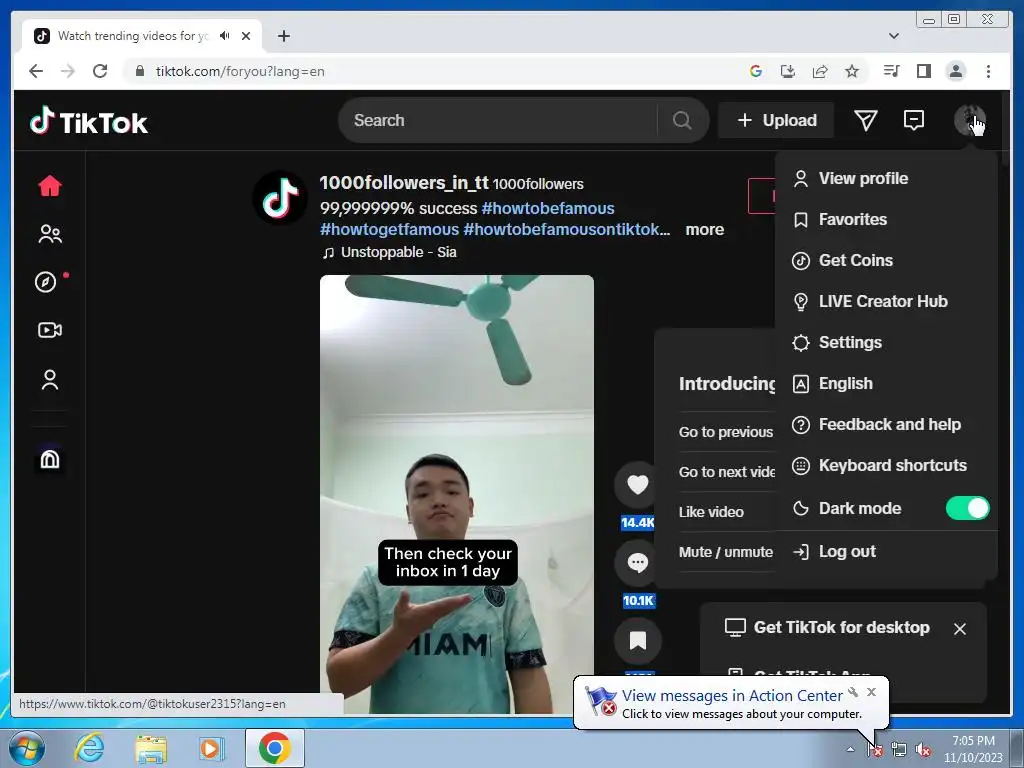1024x768 pixels.
Task: Open Windows Explorer folder from taskbar
Action: point(151,748)
